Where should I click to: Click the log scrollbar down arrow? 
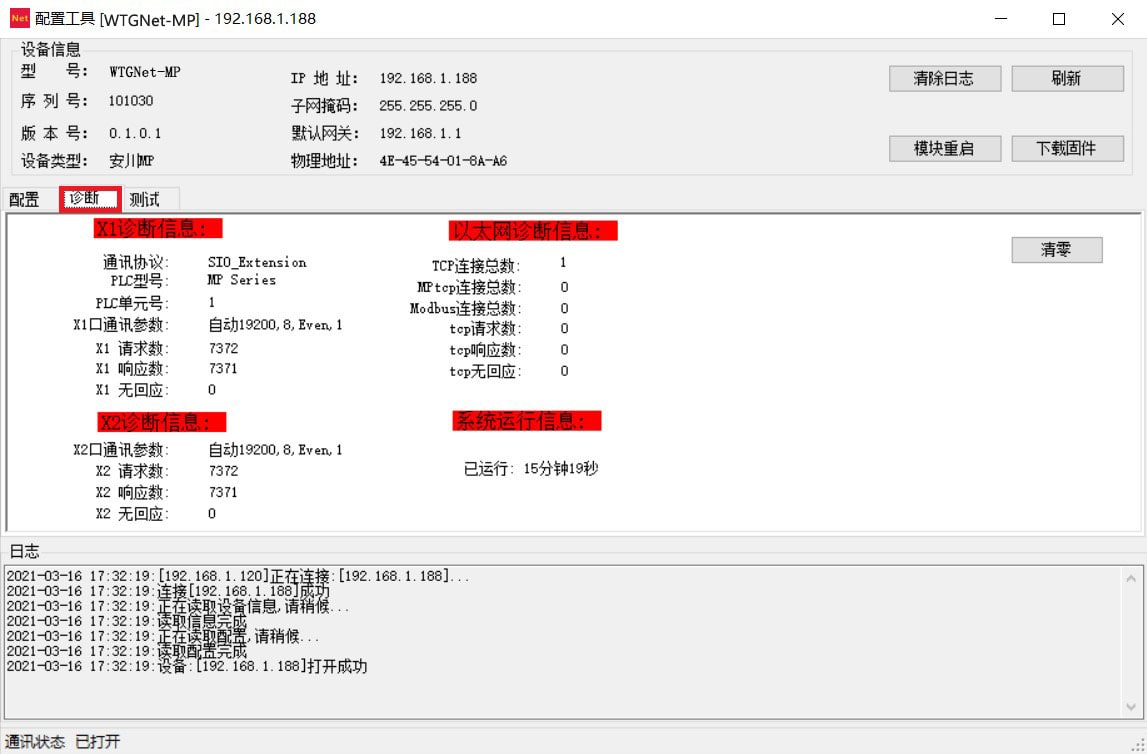pyautogui.click(x=1131, y=706)
